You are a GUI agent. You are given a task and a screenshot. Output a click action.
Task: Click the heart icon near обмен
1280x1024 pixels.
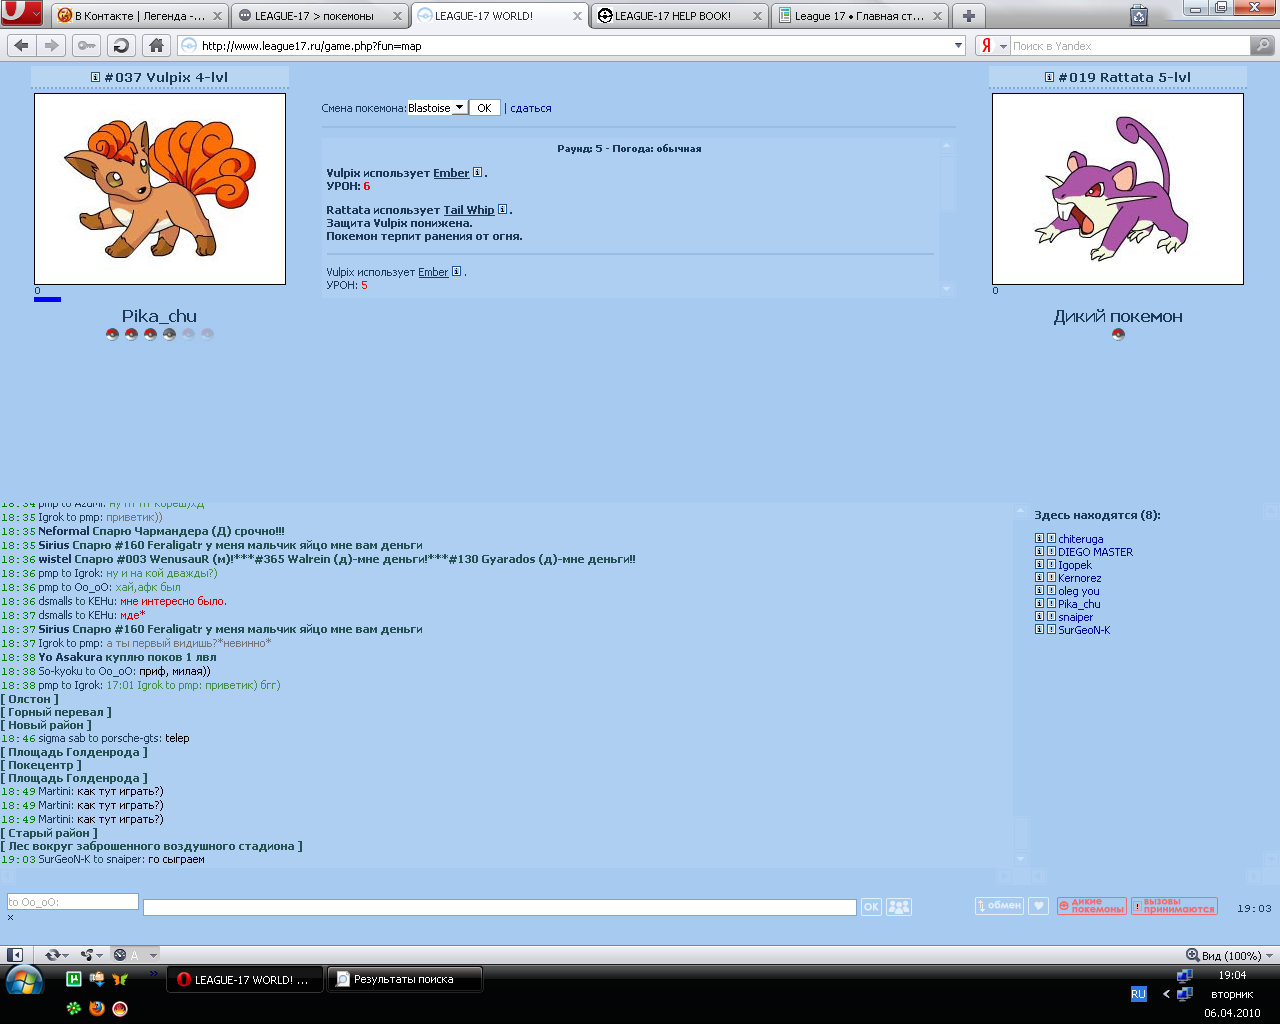[1039, 906]
